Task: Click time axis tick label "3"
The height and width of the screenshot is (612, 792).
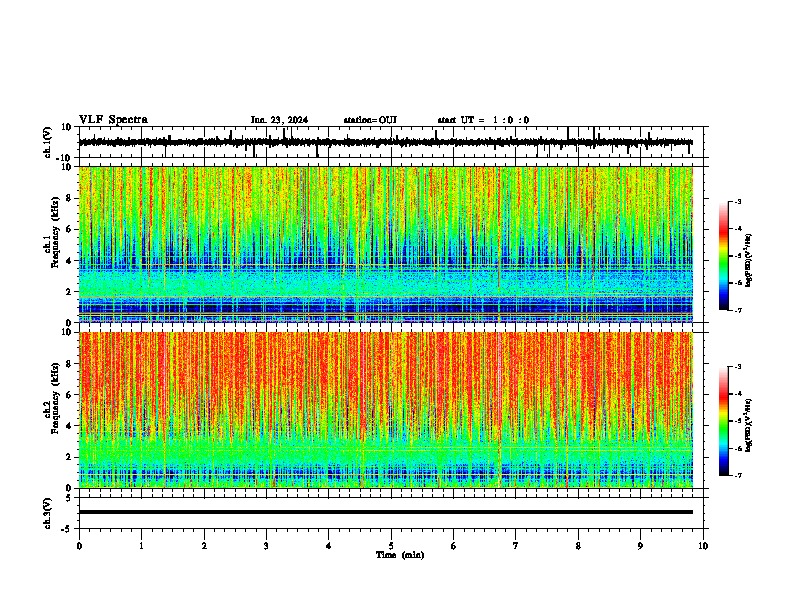Action: click(x=266, y=546)
